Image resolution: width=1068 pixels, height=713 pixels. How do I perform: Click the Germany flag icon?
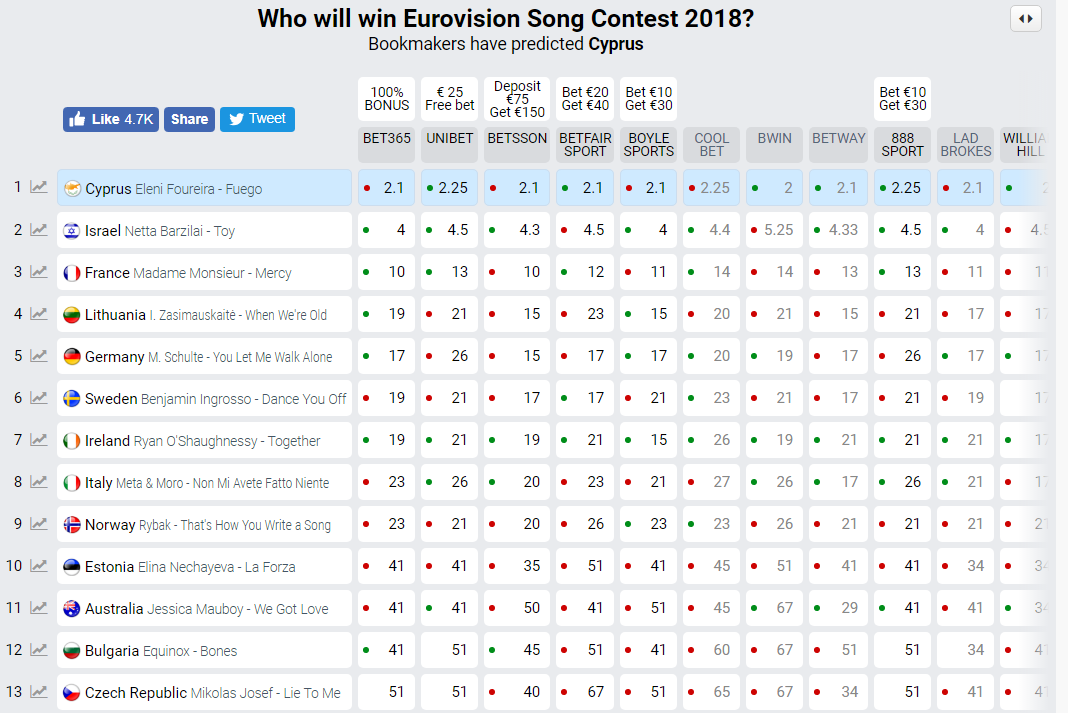pyautogui.click(x=71, y=357)
